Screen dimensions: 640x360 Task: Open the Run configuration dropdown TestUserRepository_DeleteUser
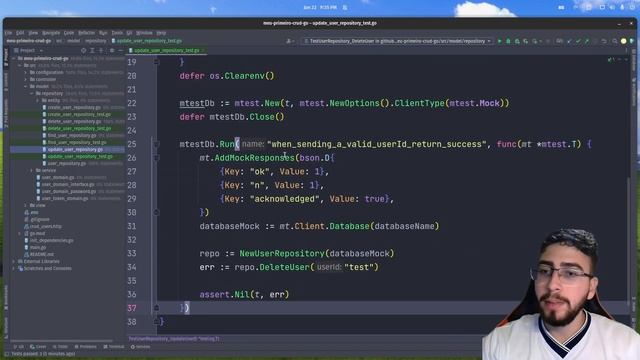click(397, 41)
